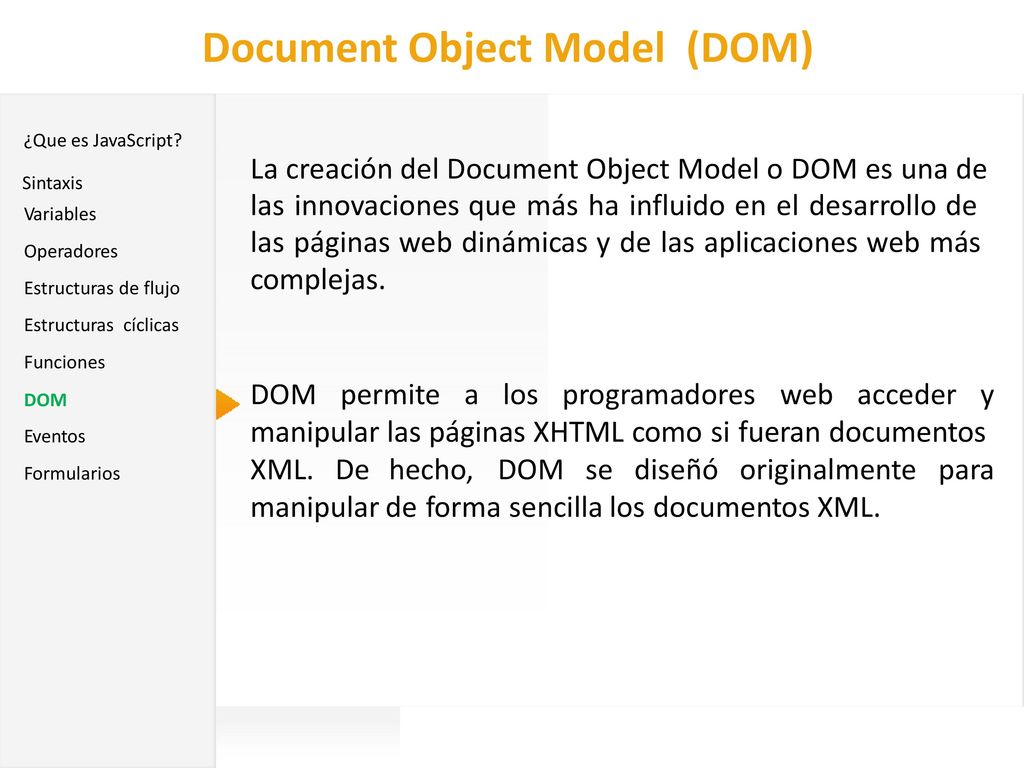This screenshot has width=1024, height=768.
Task: Select the highlighted DOM entry
Action: click(45, 400)
